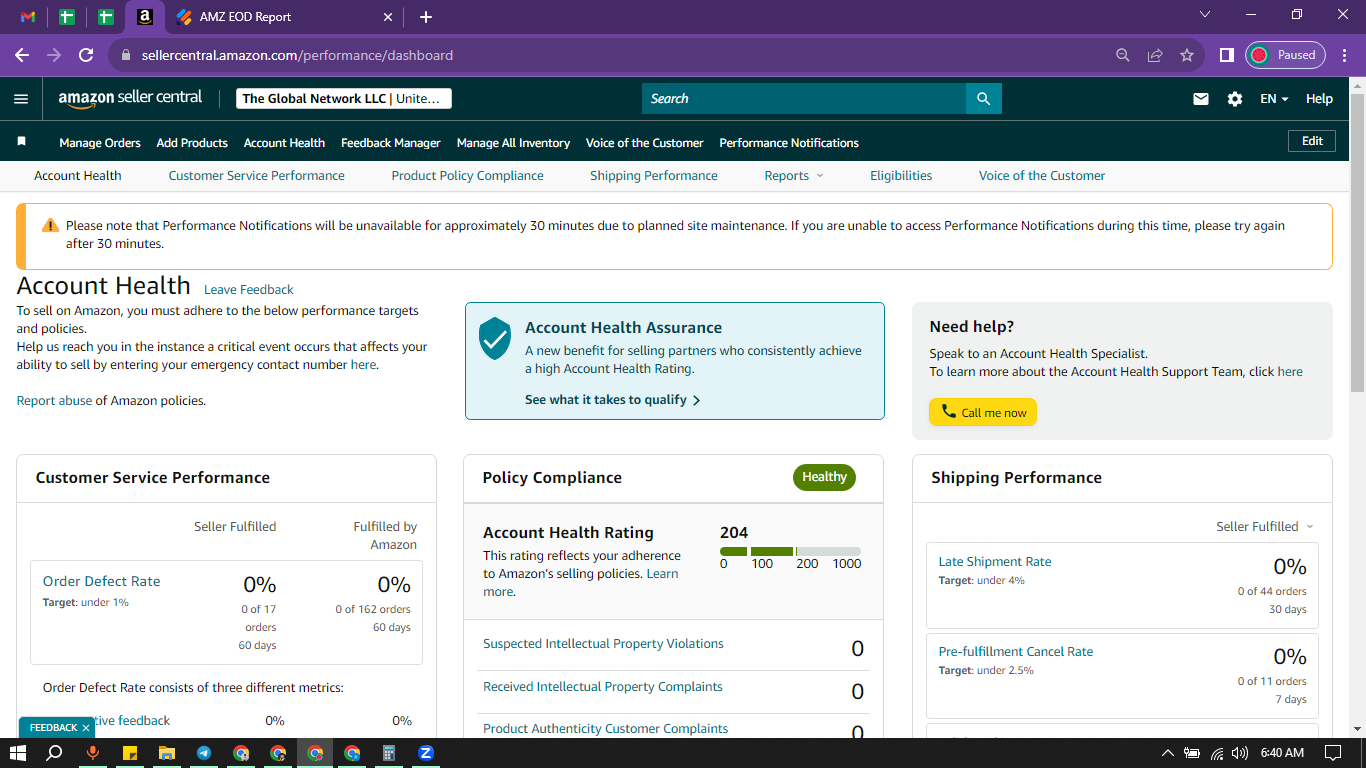Open the Chrome three-dot menu
Screen dimensions: 1366x768
pyautogui.click(x=1344, y=55)
